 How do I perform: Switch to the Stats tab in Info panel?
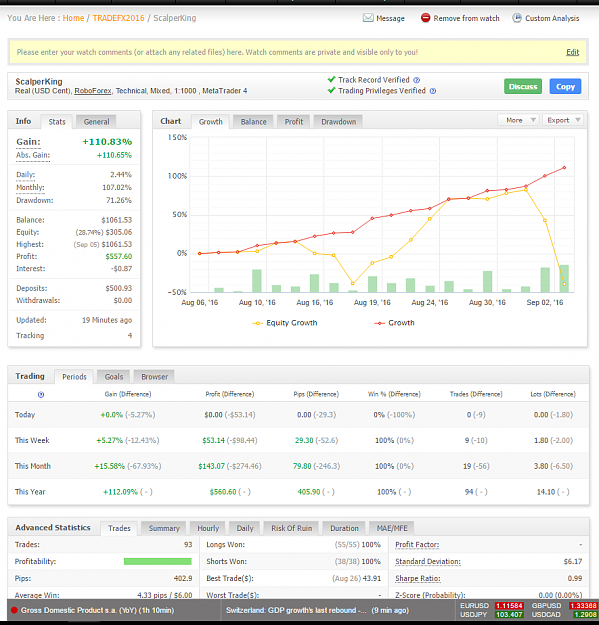point(57,122)
